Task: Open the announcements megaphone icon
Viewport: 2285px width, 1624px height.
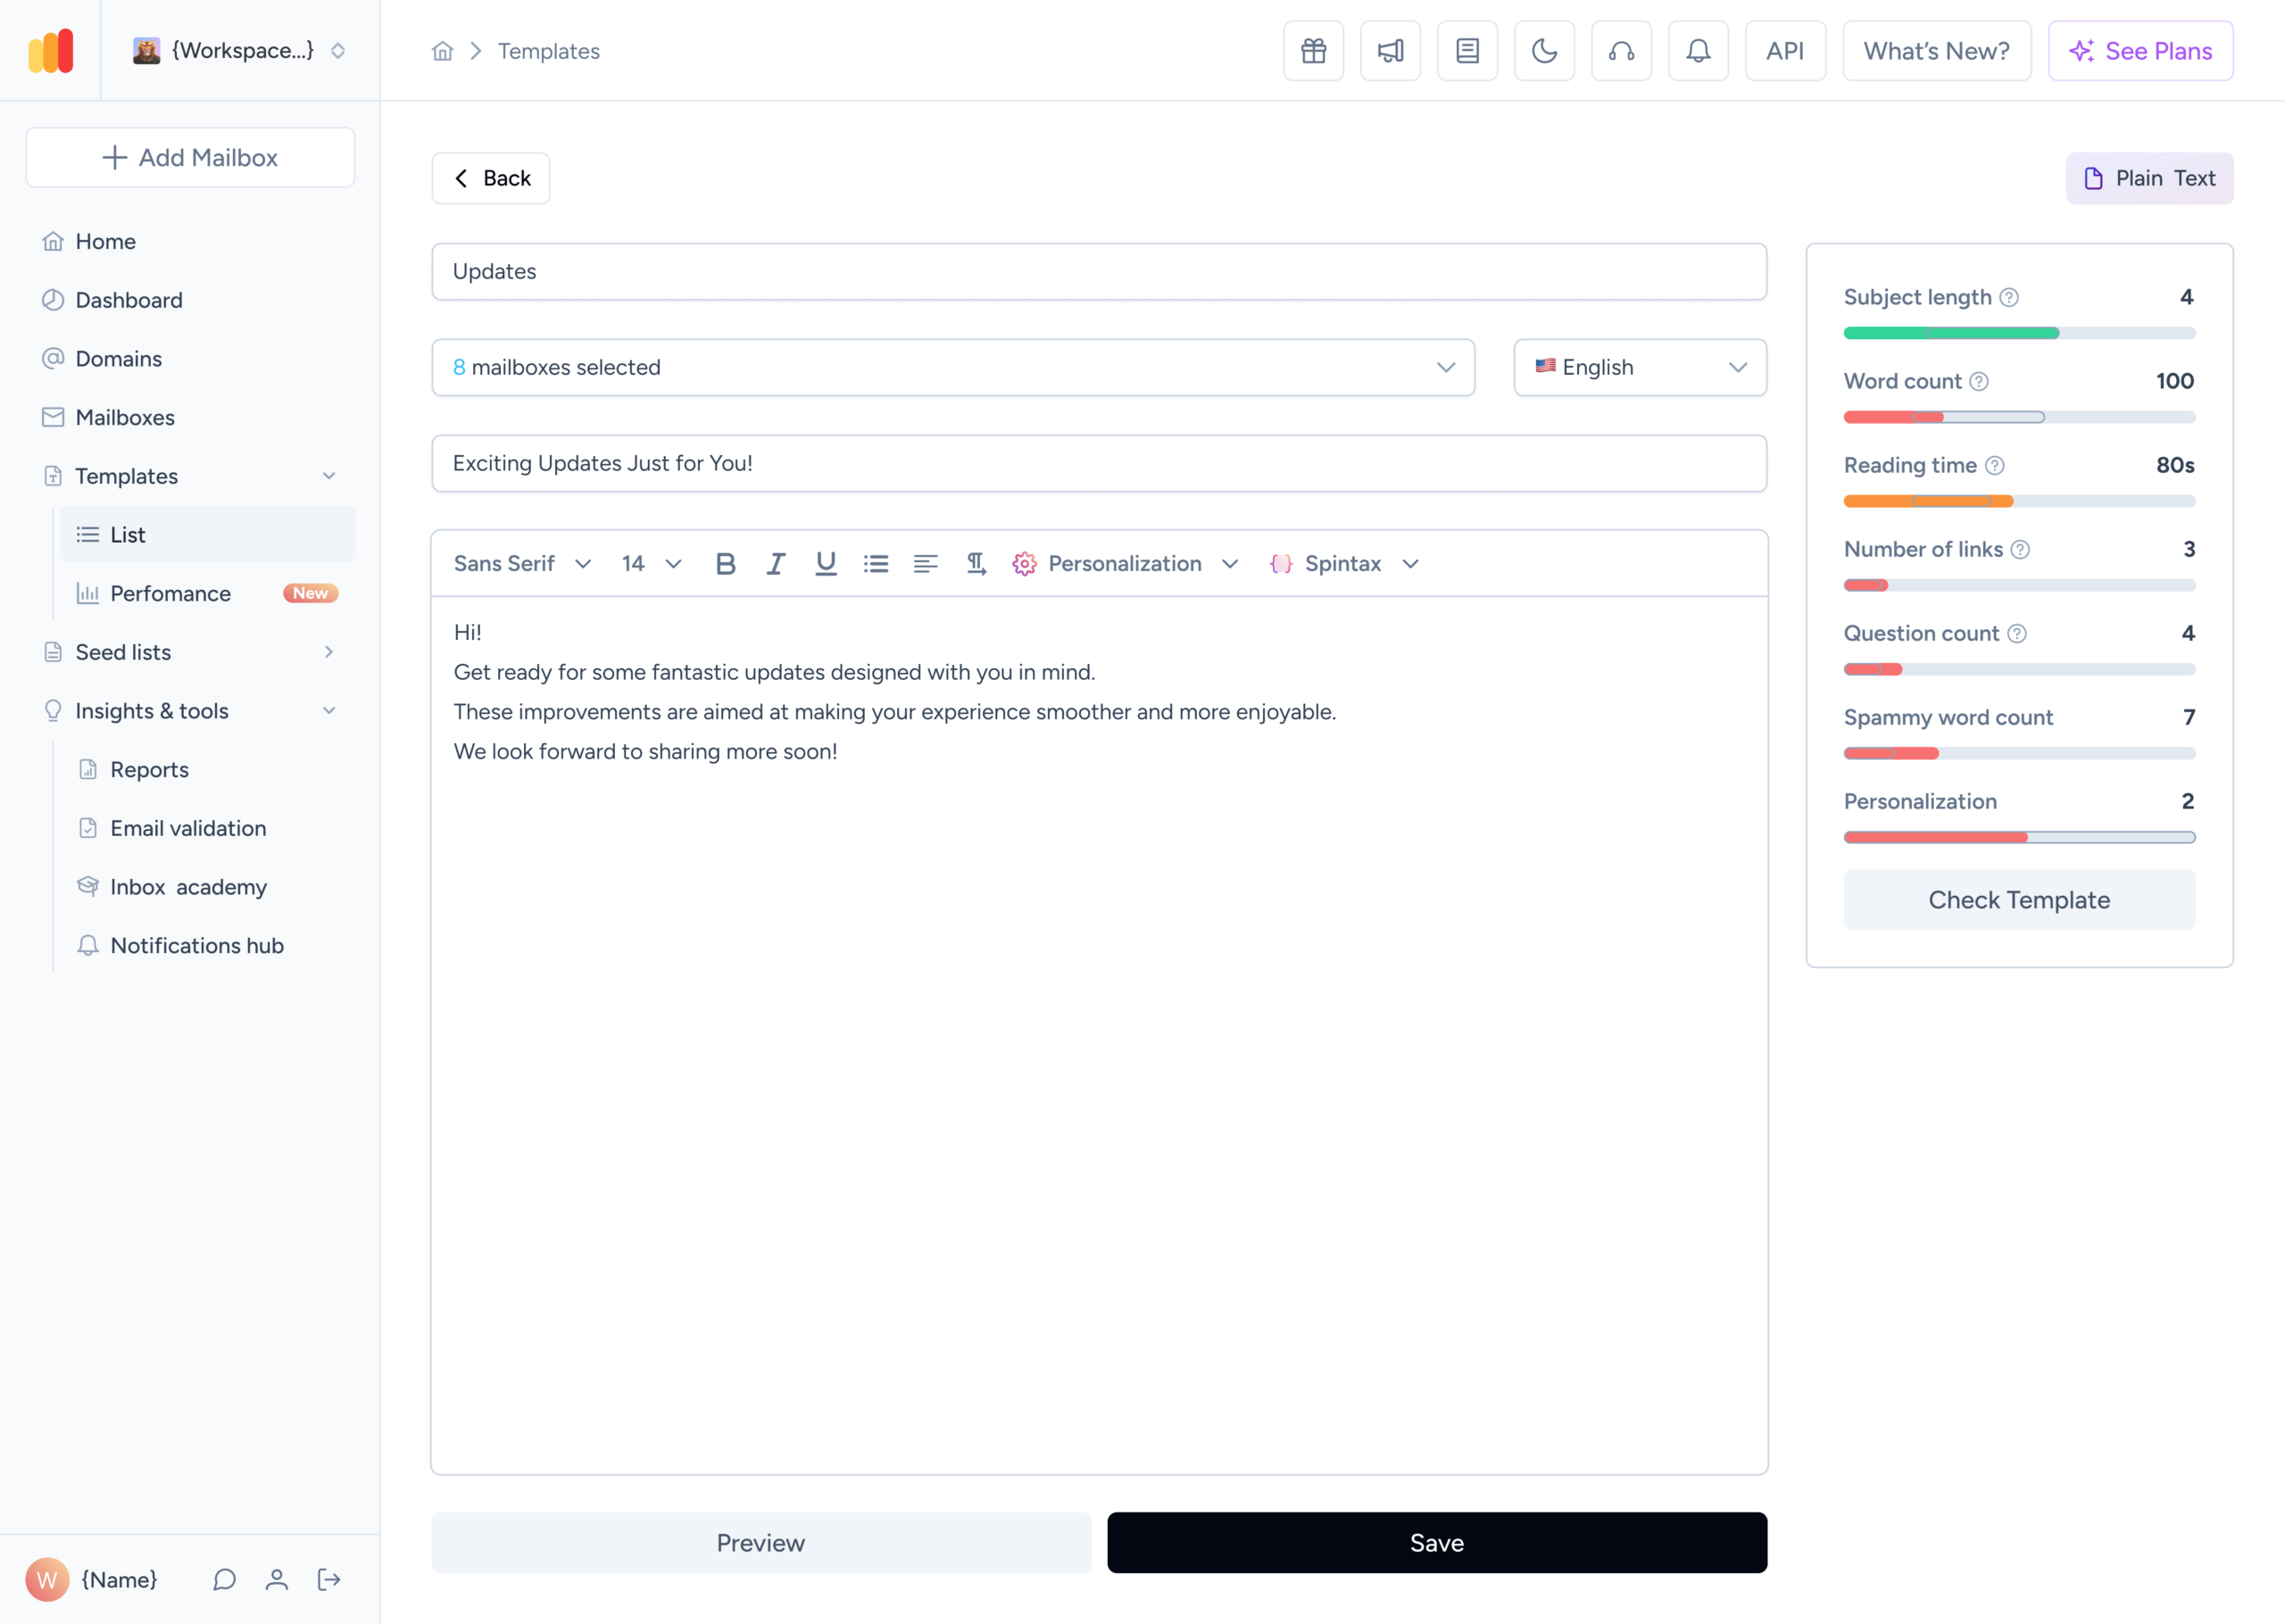Action: pyautogui.click(x=1390, y=50)
